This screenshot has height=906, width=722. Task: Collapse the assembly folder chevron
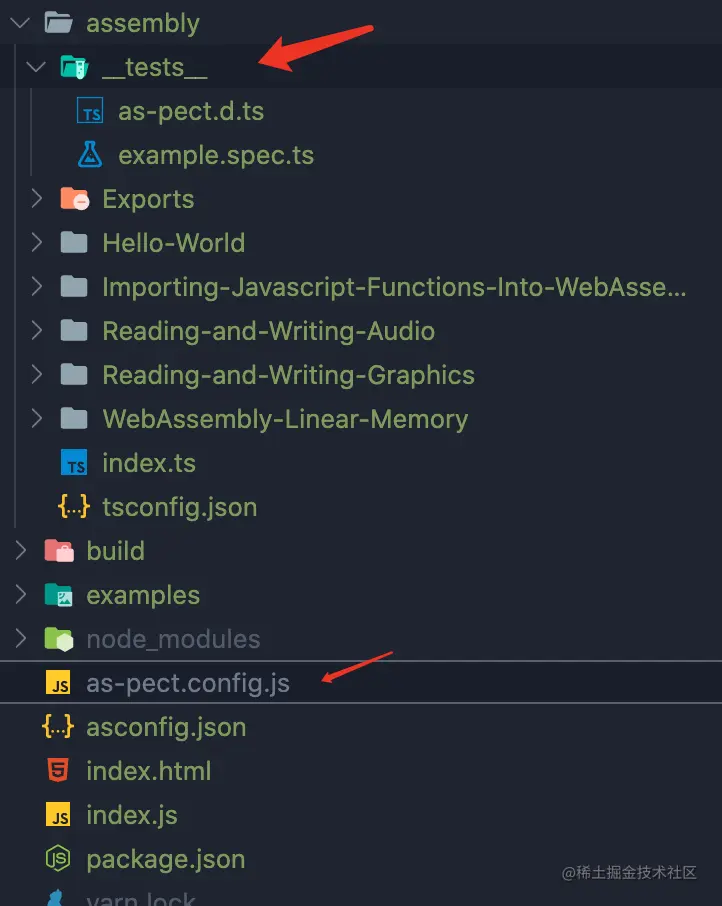pos(20,23)
